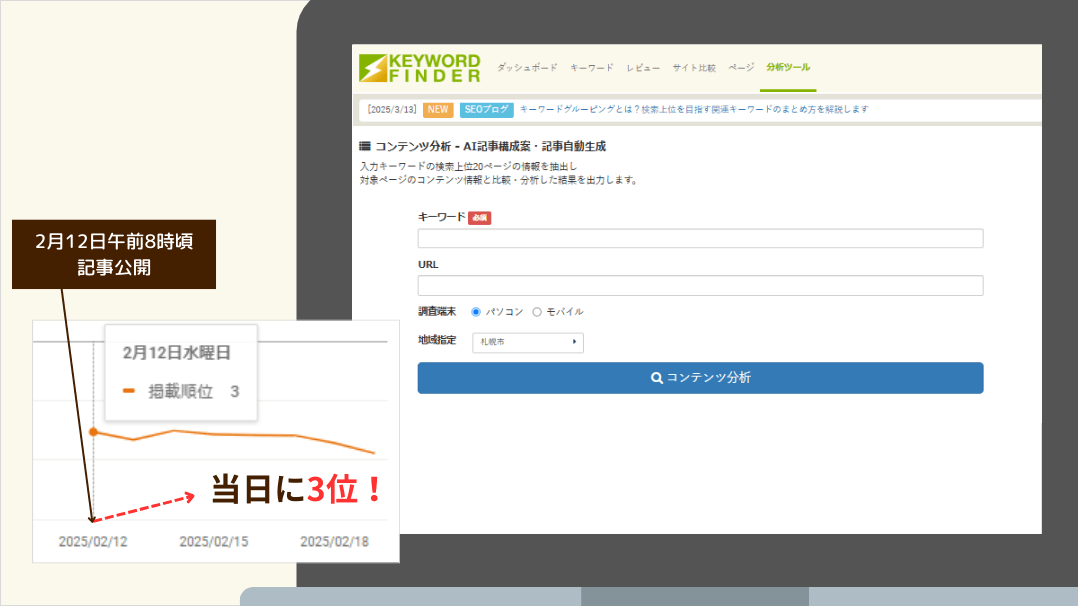
Task: Open the サイト比較 navigation item
Action: tap(694, 67)
